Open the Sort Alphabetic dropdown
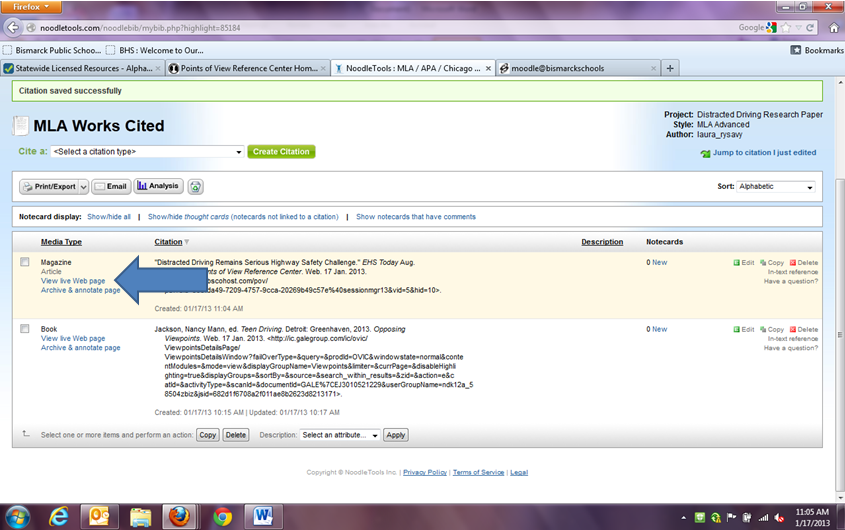 776,187
